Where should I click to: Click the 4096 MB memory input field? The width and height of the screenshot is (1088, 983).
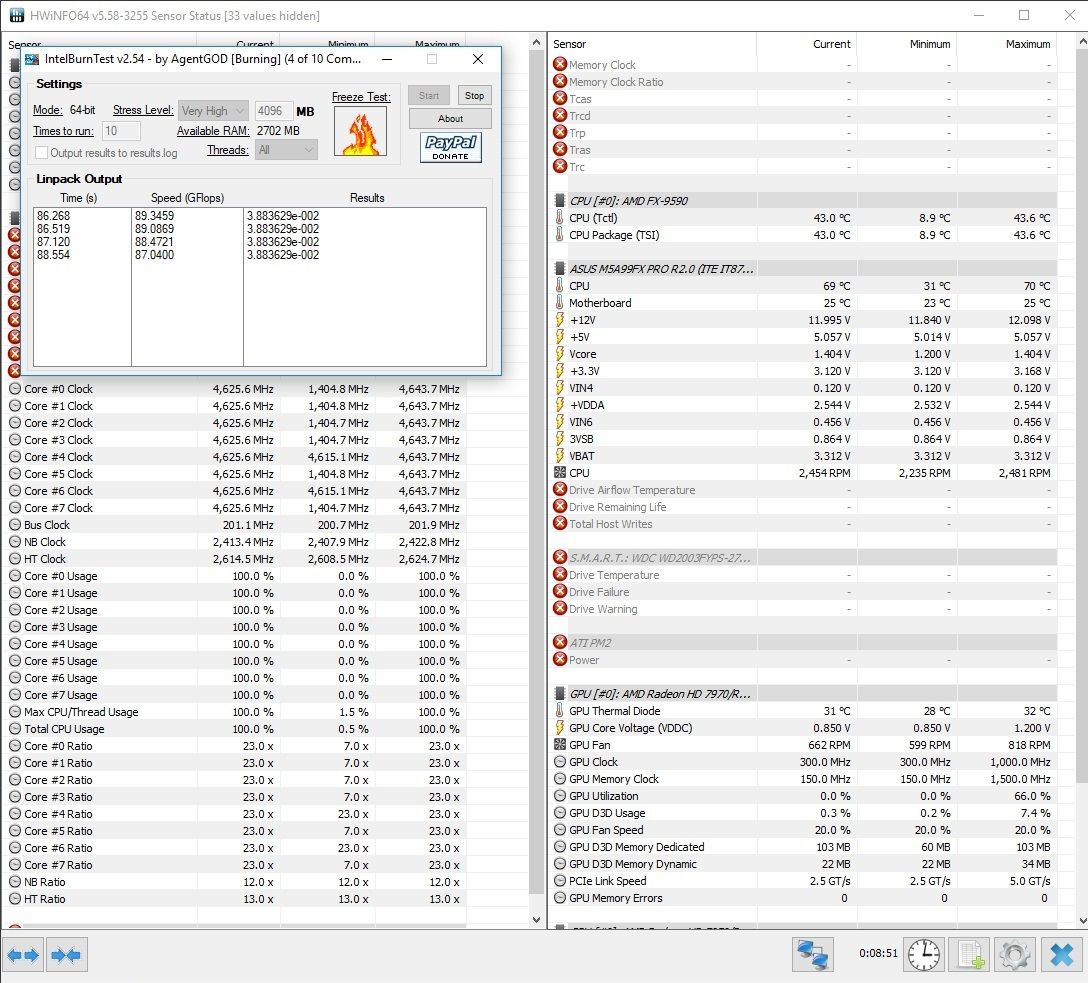[x=273, y=110]
